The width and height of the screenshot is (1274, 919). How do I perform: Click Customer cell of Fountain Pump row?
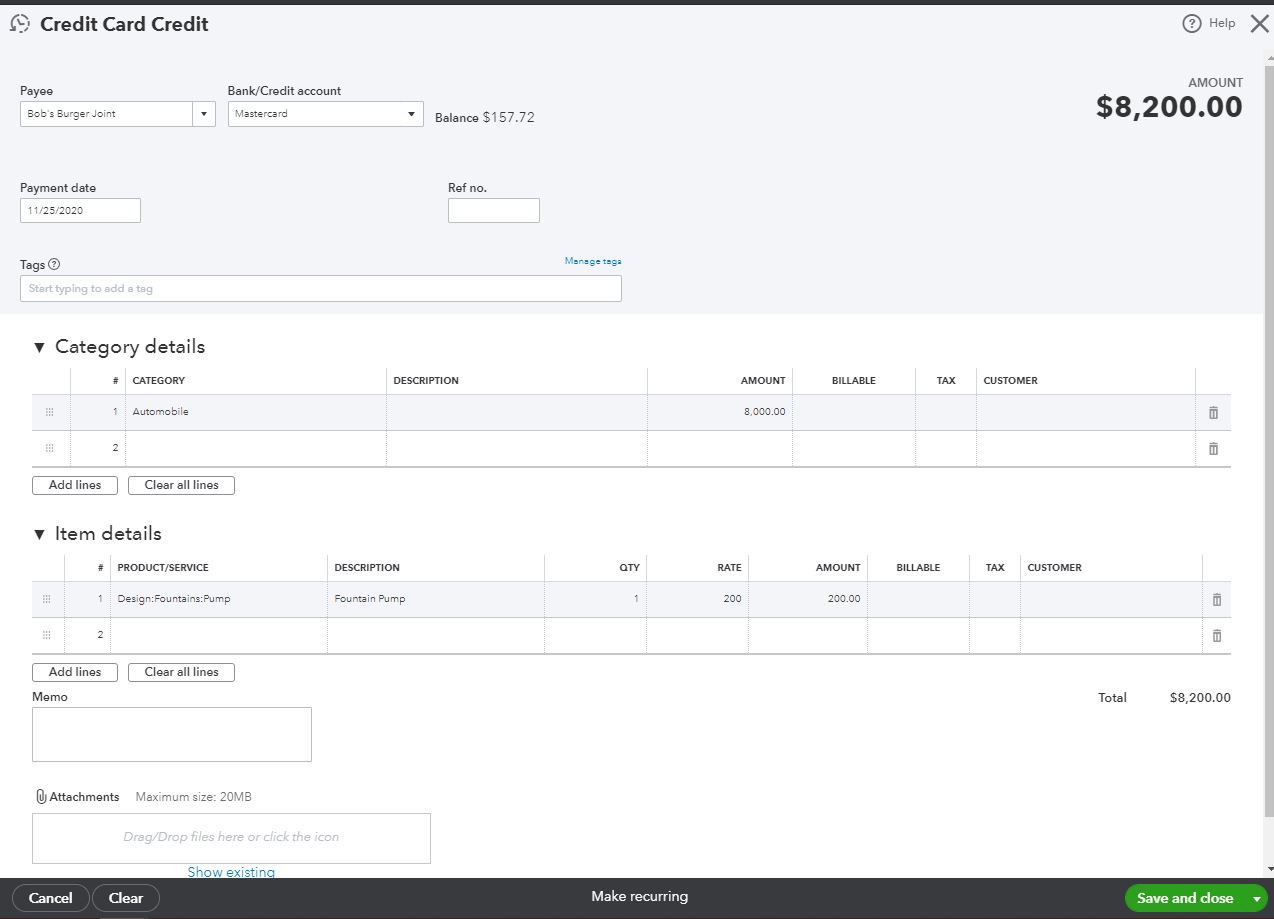pos(1111,599)
